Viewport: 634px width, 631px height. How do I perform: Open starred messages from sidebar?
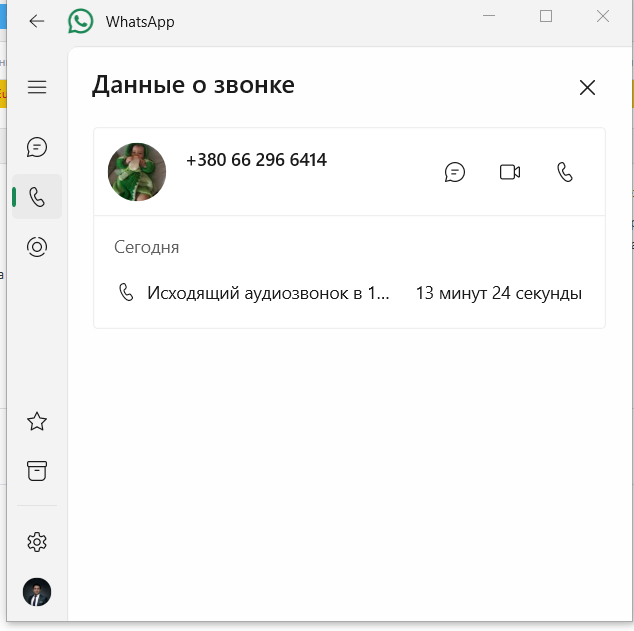pyautogui.click(x=37, y=421)
